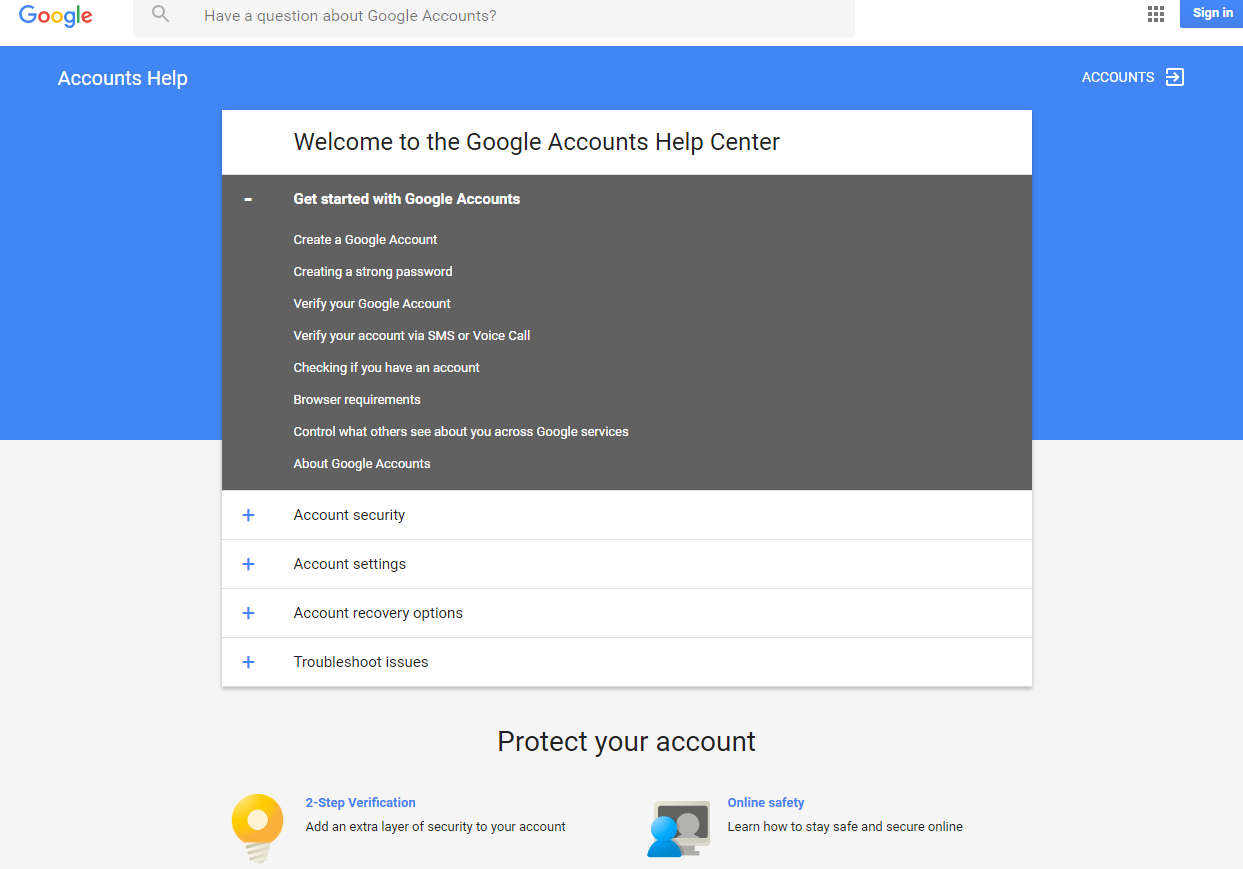Open Creating a strong password article
The height and width of the screenshot is (869, 1243).
[x=372, y=272]
